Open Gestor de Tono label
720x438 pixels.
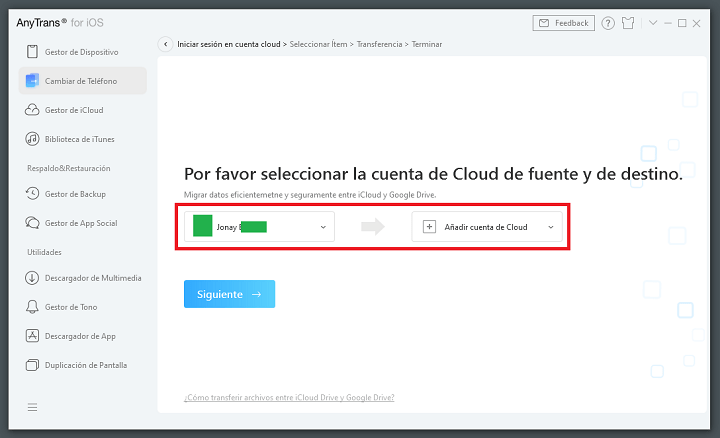pos(71,307)
